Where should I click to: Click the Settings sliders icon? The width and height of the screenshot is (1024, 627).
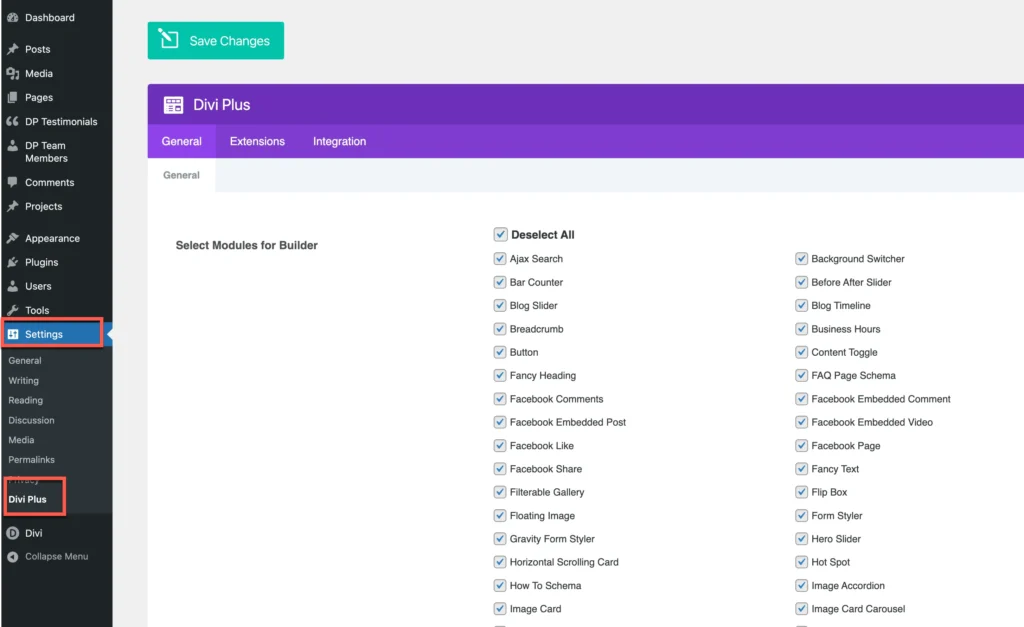(13, 334)
